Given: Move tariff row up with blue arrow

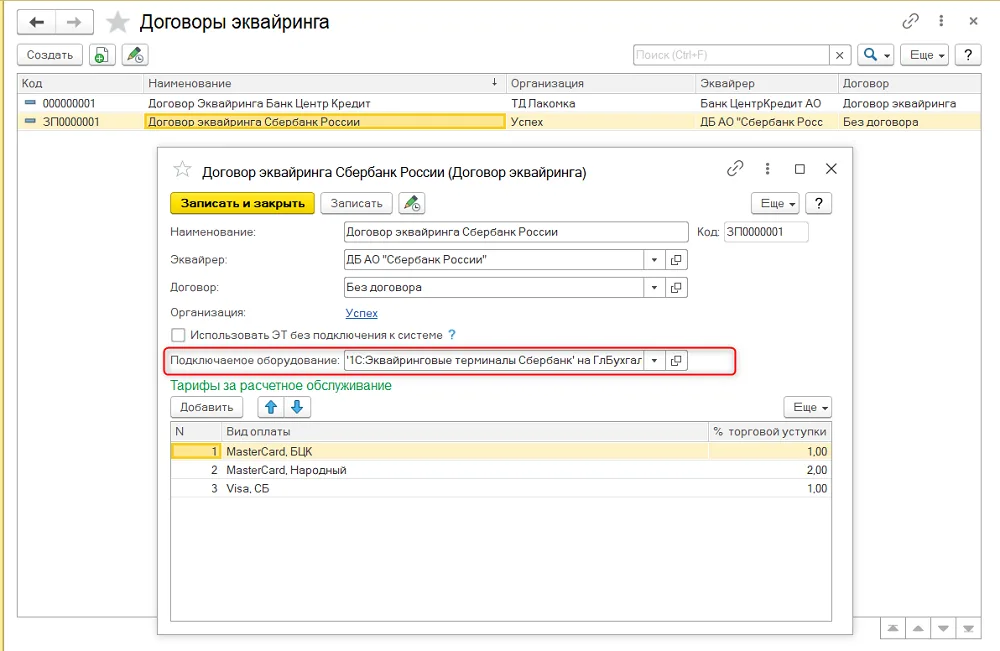Looking at the screenshot, I should [x=271, y=407].
